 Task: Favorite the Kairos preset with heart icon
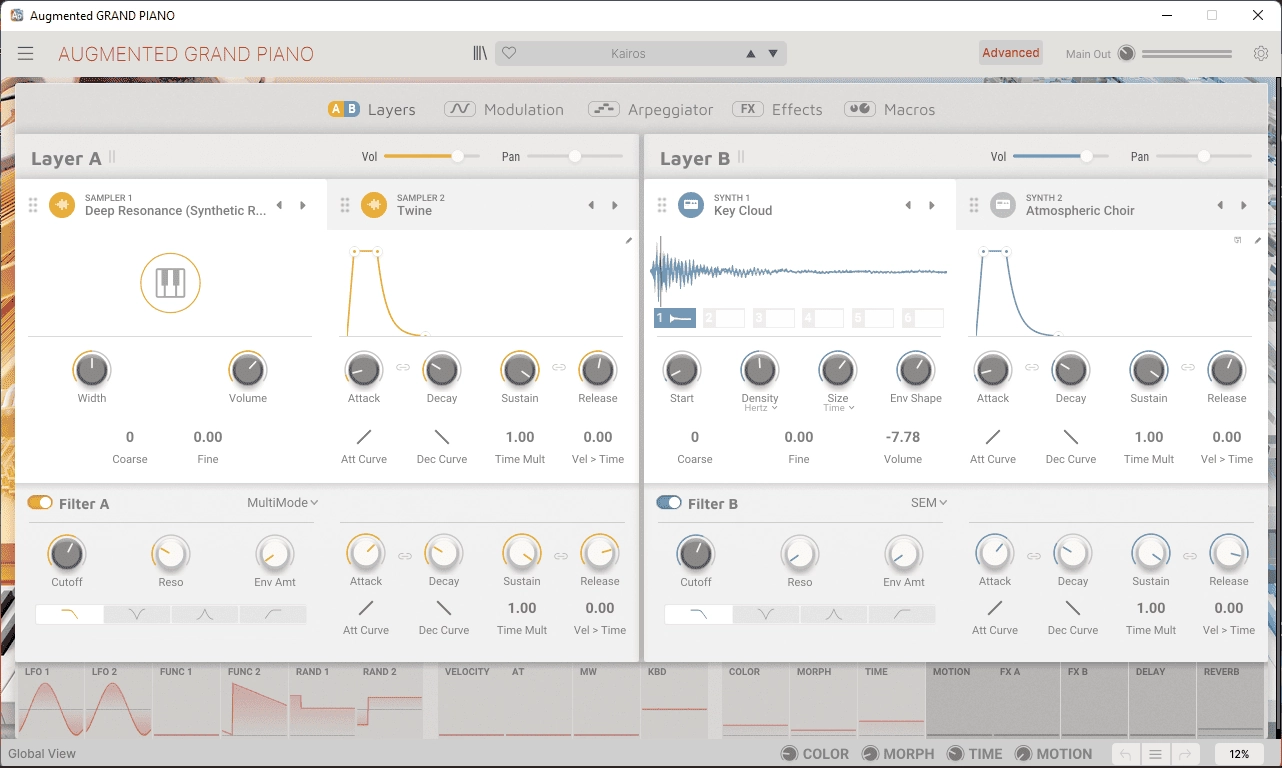pyautogui.click(x=509, y=53)
